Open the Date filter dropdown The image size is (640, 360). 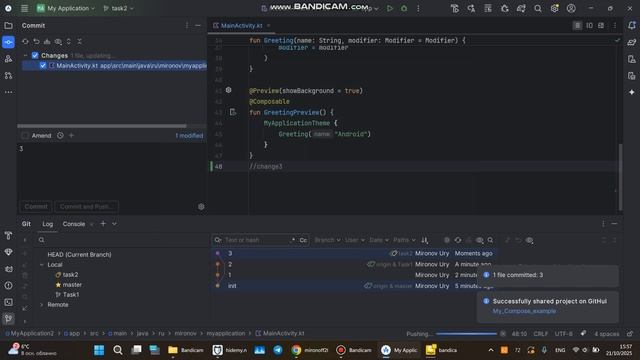(379, 240)
